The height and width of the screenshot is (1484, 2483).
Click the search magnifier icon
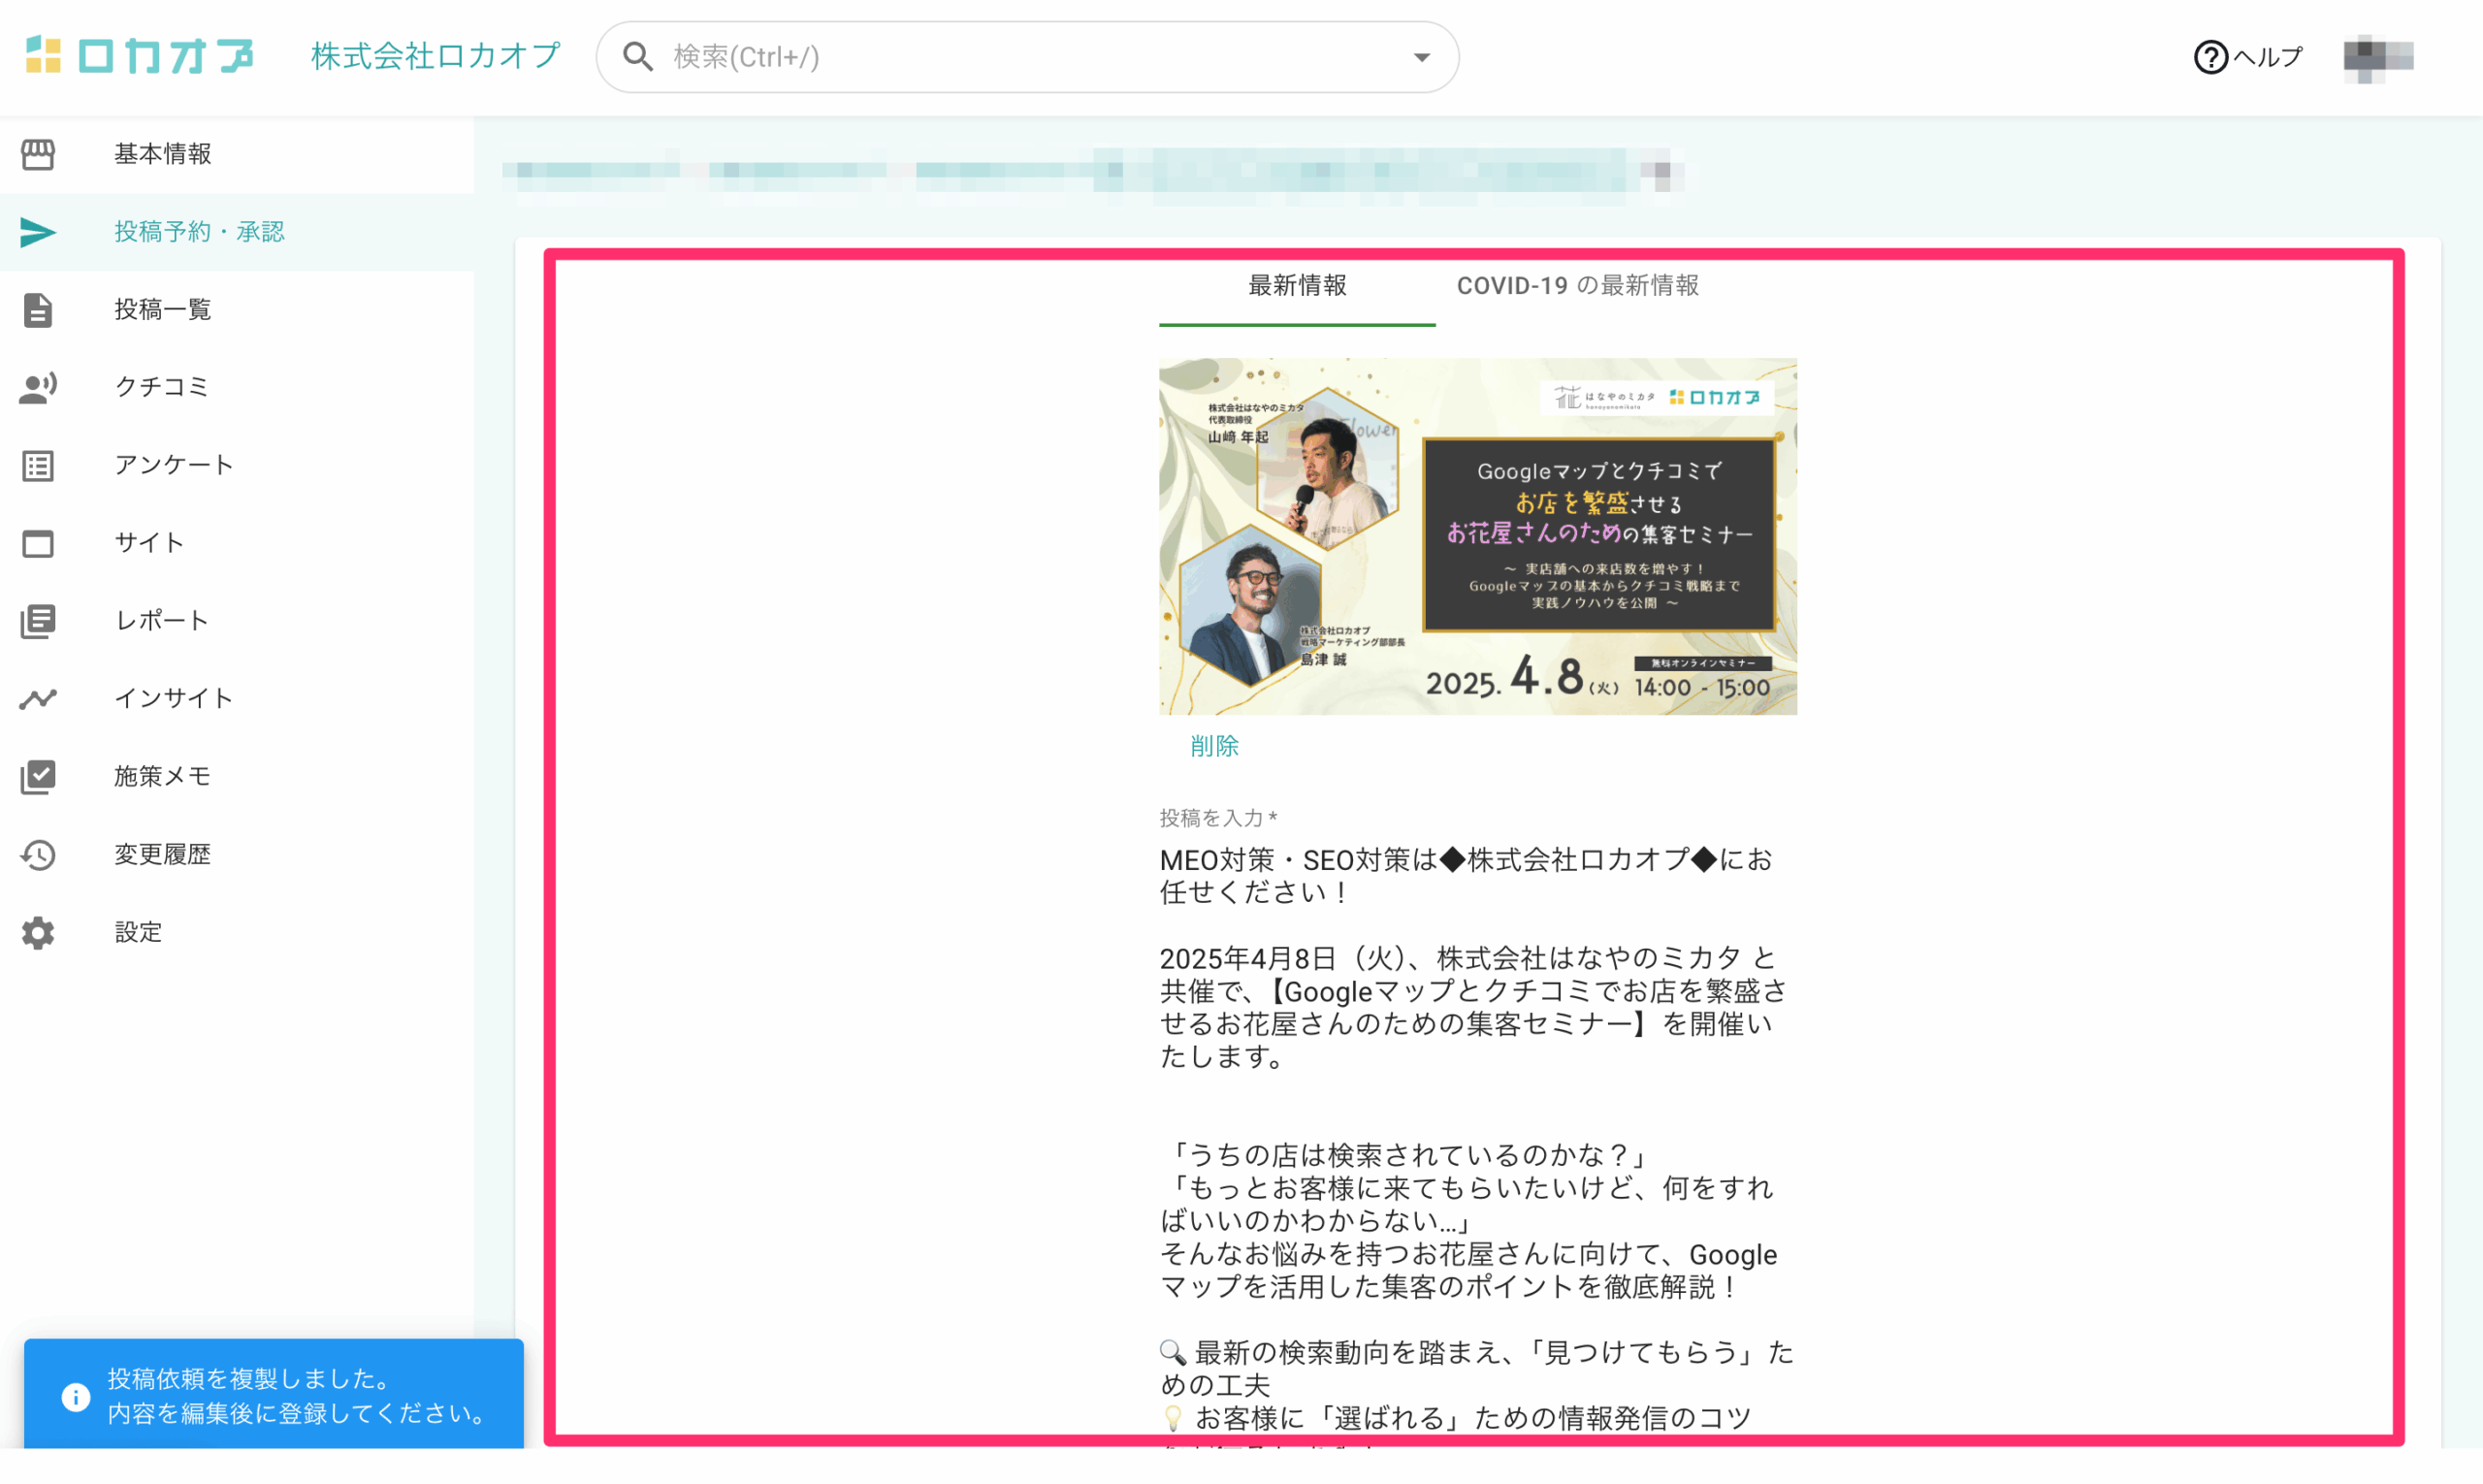pos(638,57)
